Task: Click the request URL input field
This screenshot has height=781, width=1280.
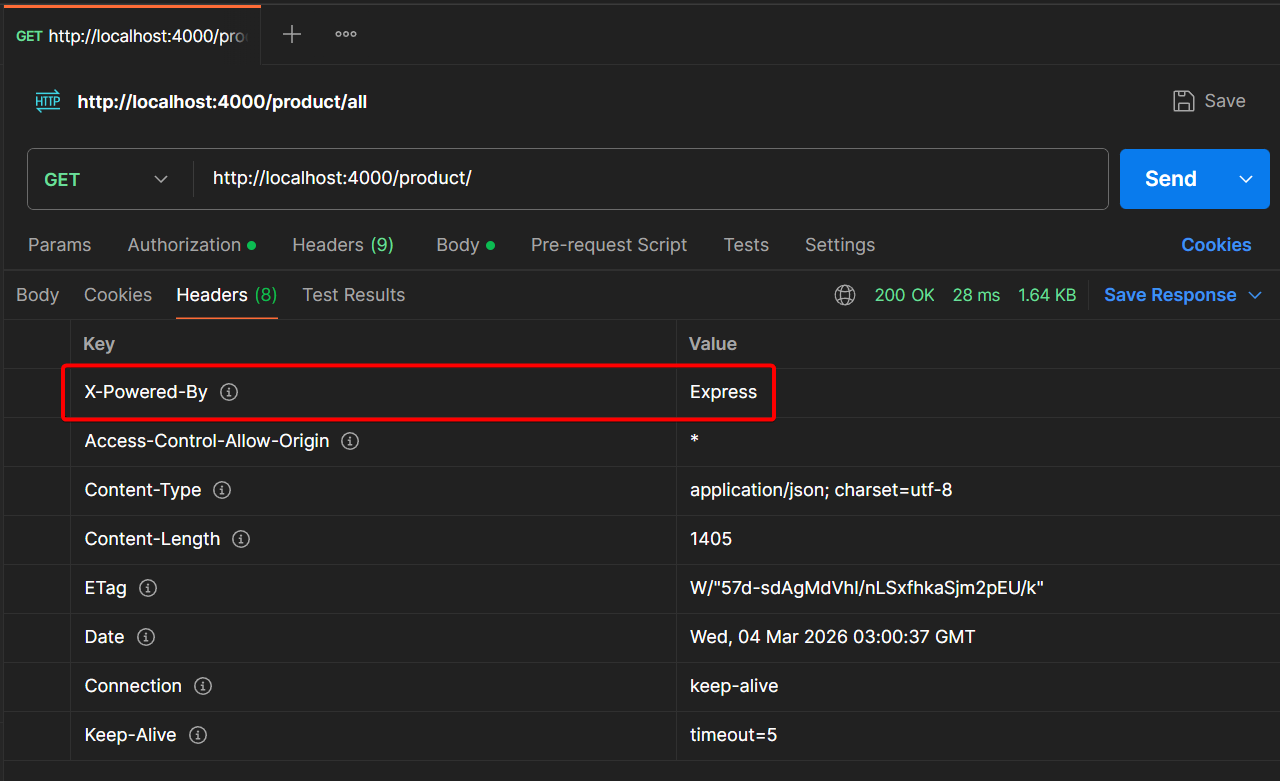Action: tap(650, 179)
